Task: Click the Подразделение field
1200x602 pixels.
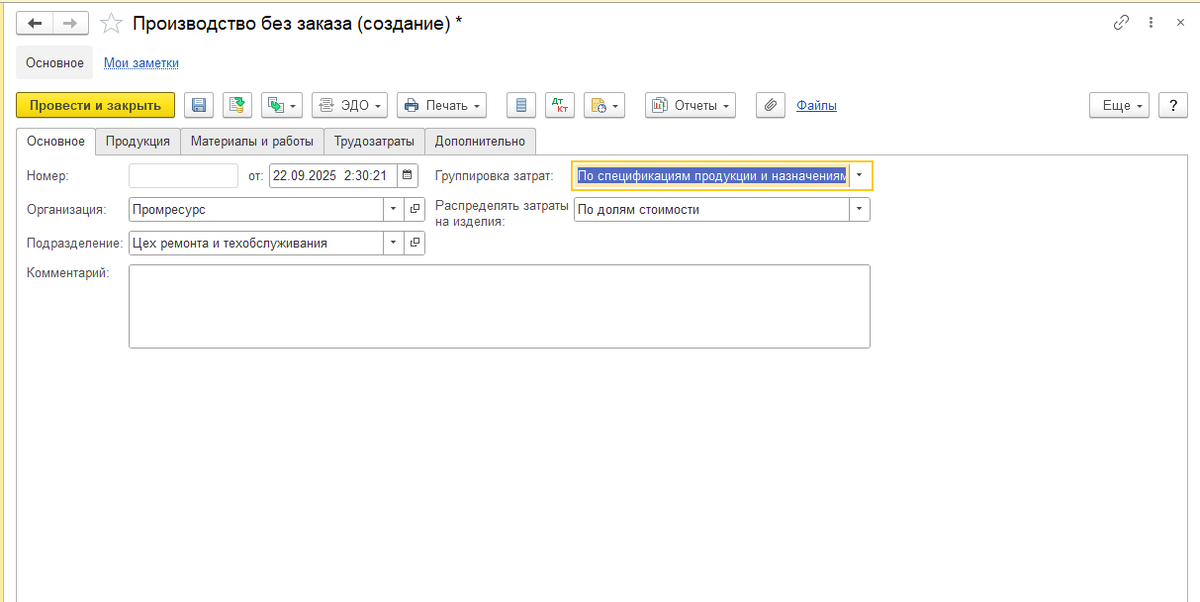Action: [x=256, y=243]
